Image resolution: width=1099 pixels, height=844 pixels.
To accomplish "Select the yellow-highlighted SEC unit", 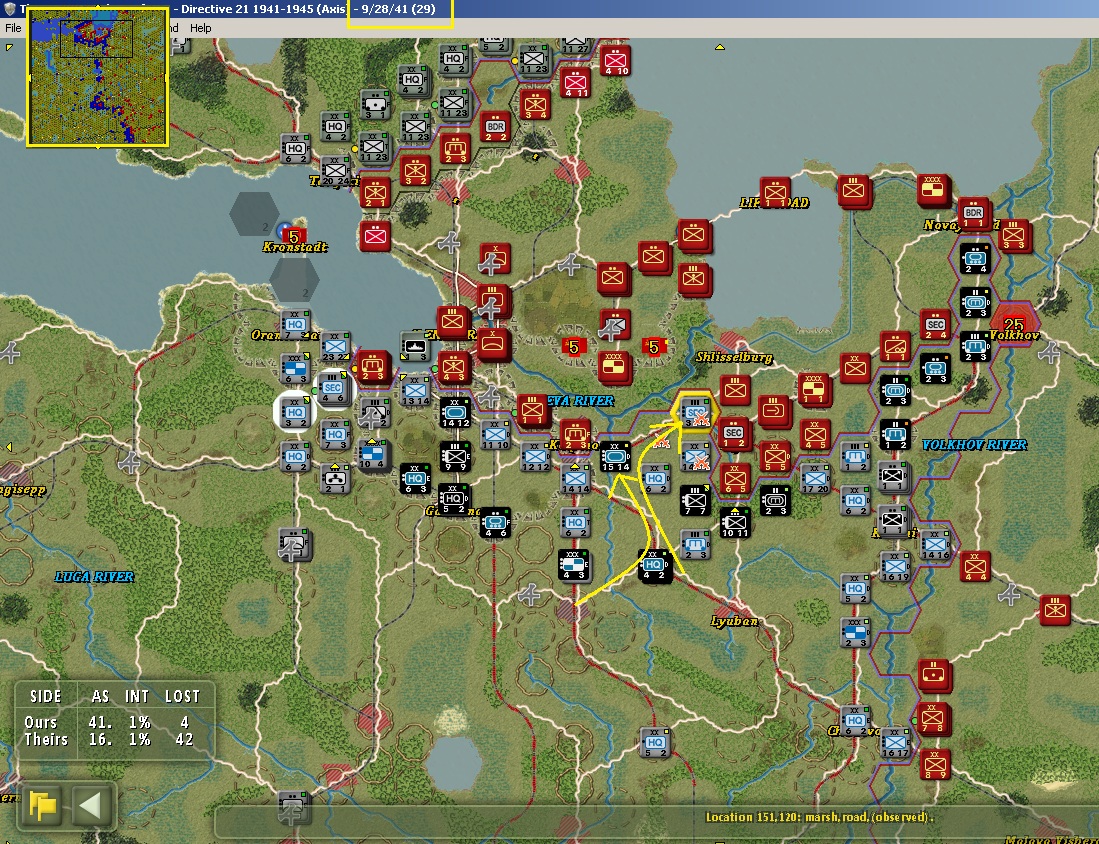I will tap(695, 411).
